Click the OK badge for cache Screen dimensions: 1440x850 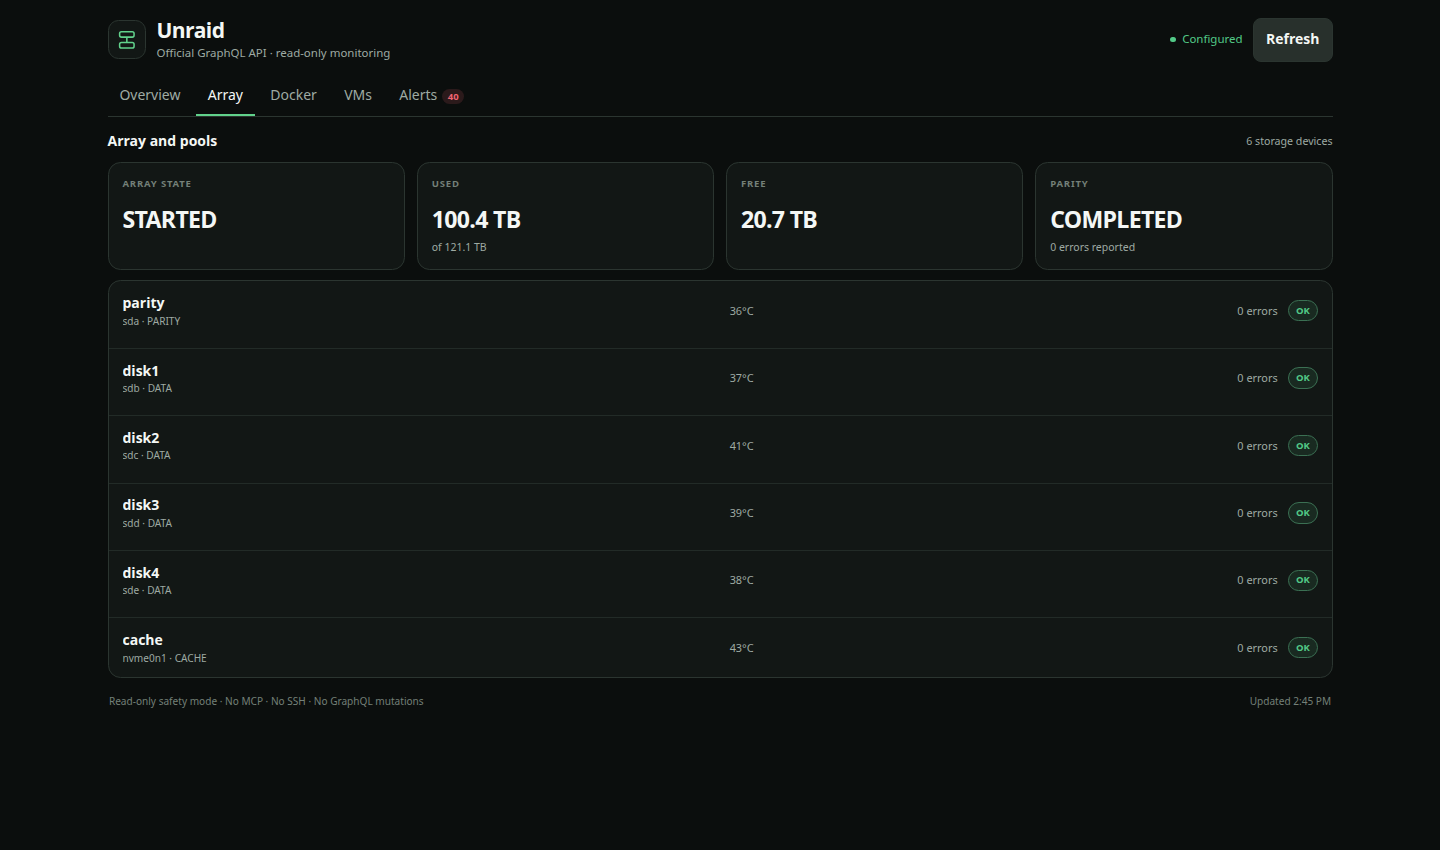[x=1303, y=648]
